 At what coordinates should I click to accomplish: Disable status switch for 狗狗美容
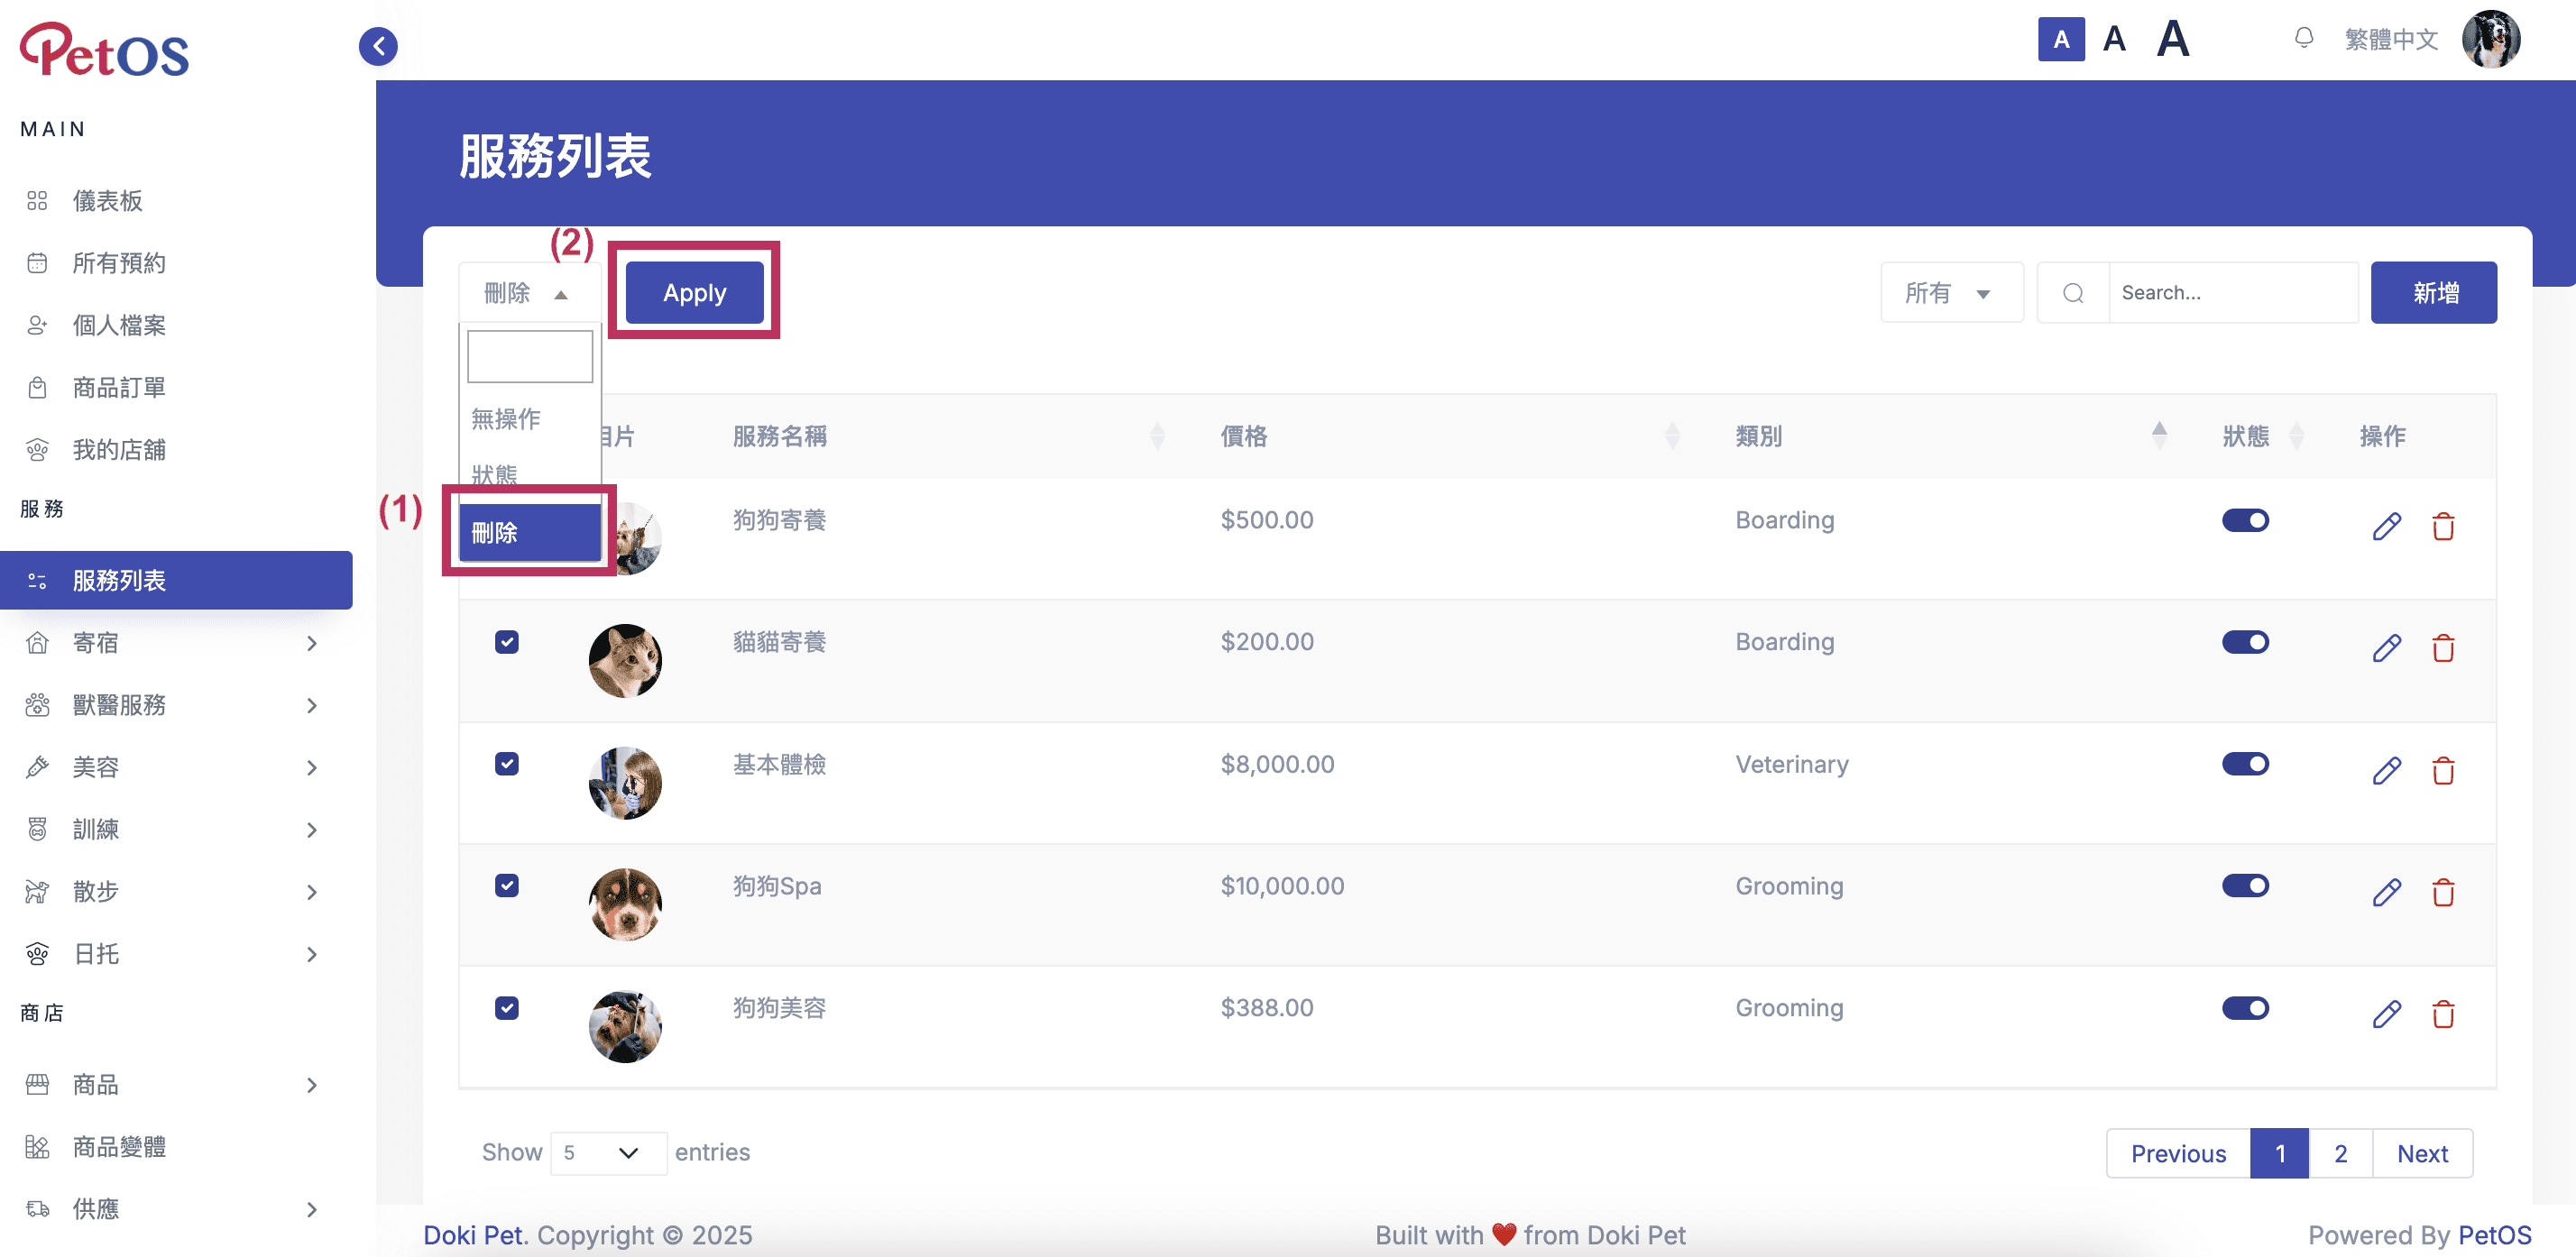pos(2245,1008)
